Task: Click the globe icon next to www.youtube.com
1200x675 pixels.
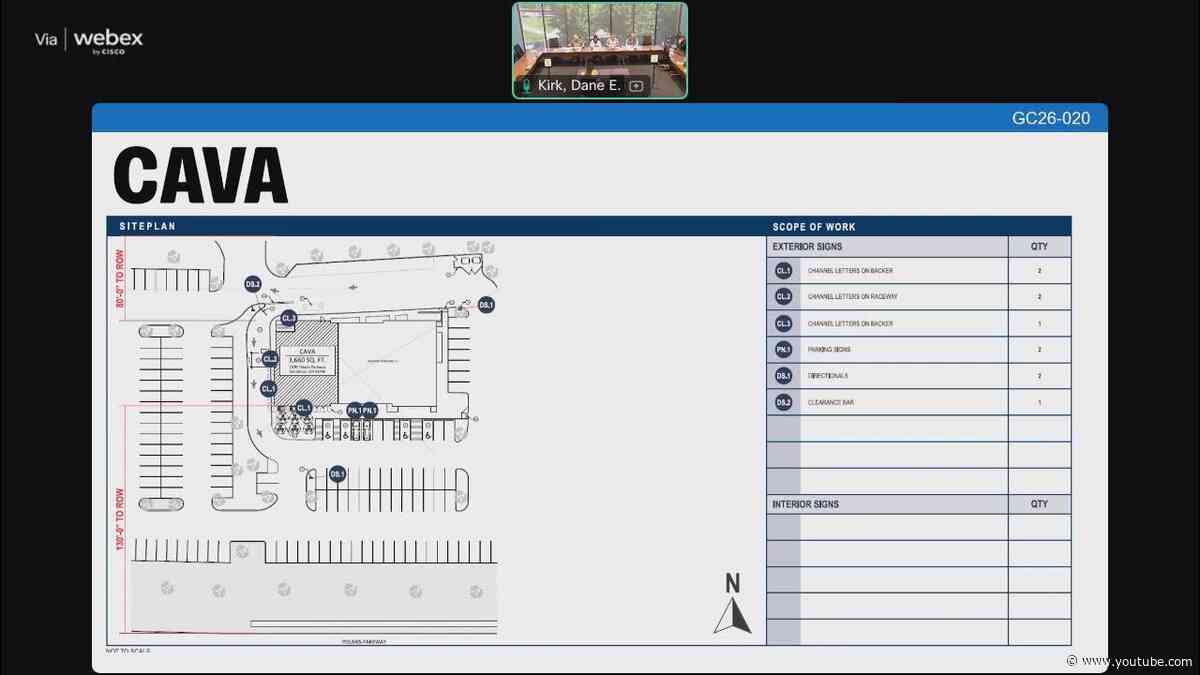Action: pos(1072,661)
